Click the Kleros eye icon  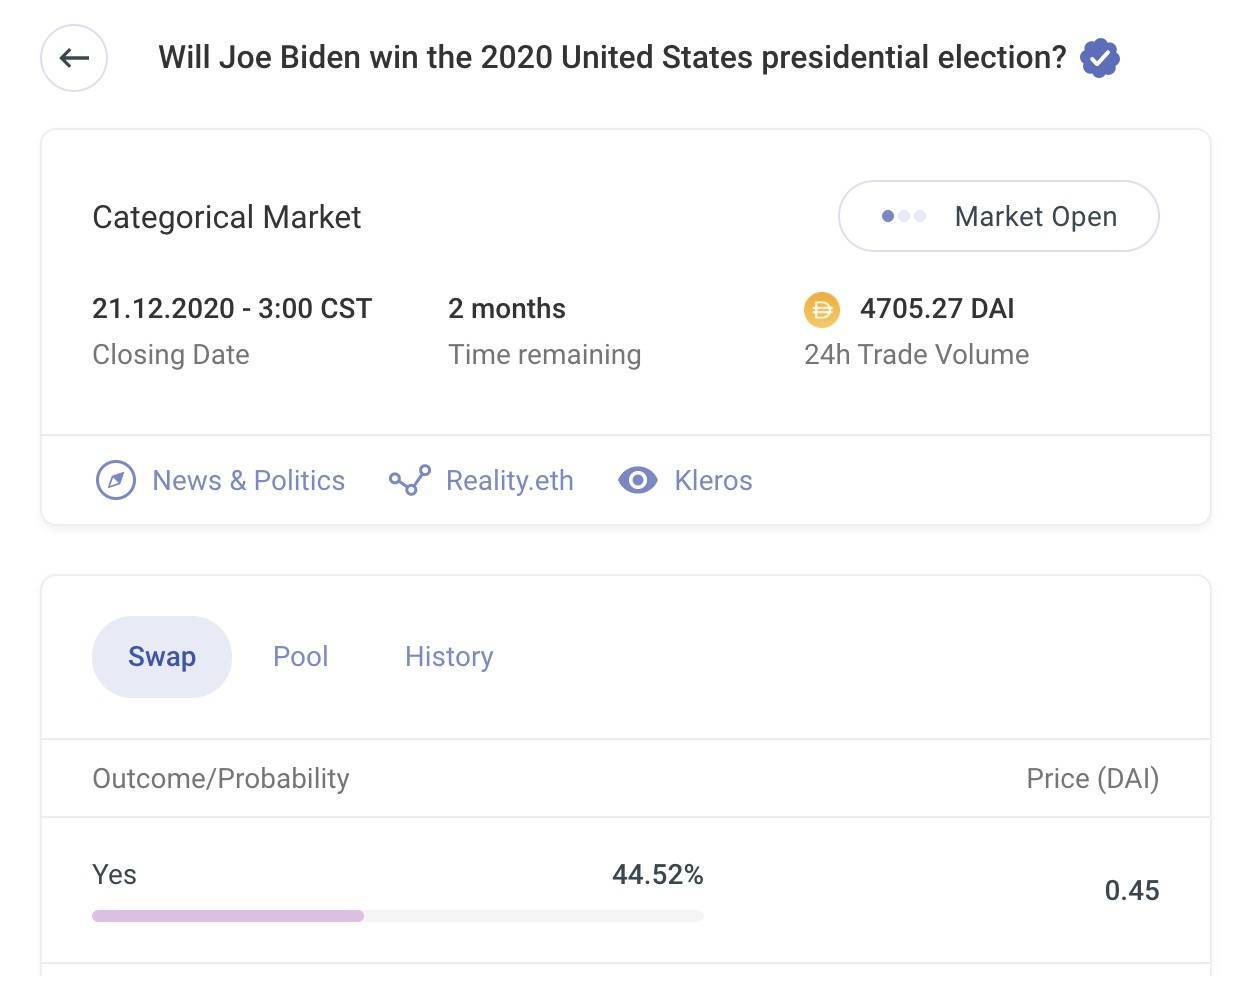637,481
